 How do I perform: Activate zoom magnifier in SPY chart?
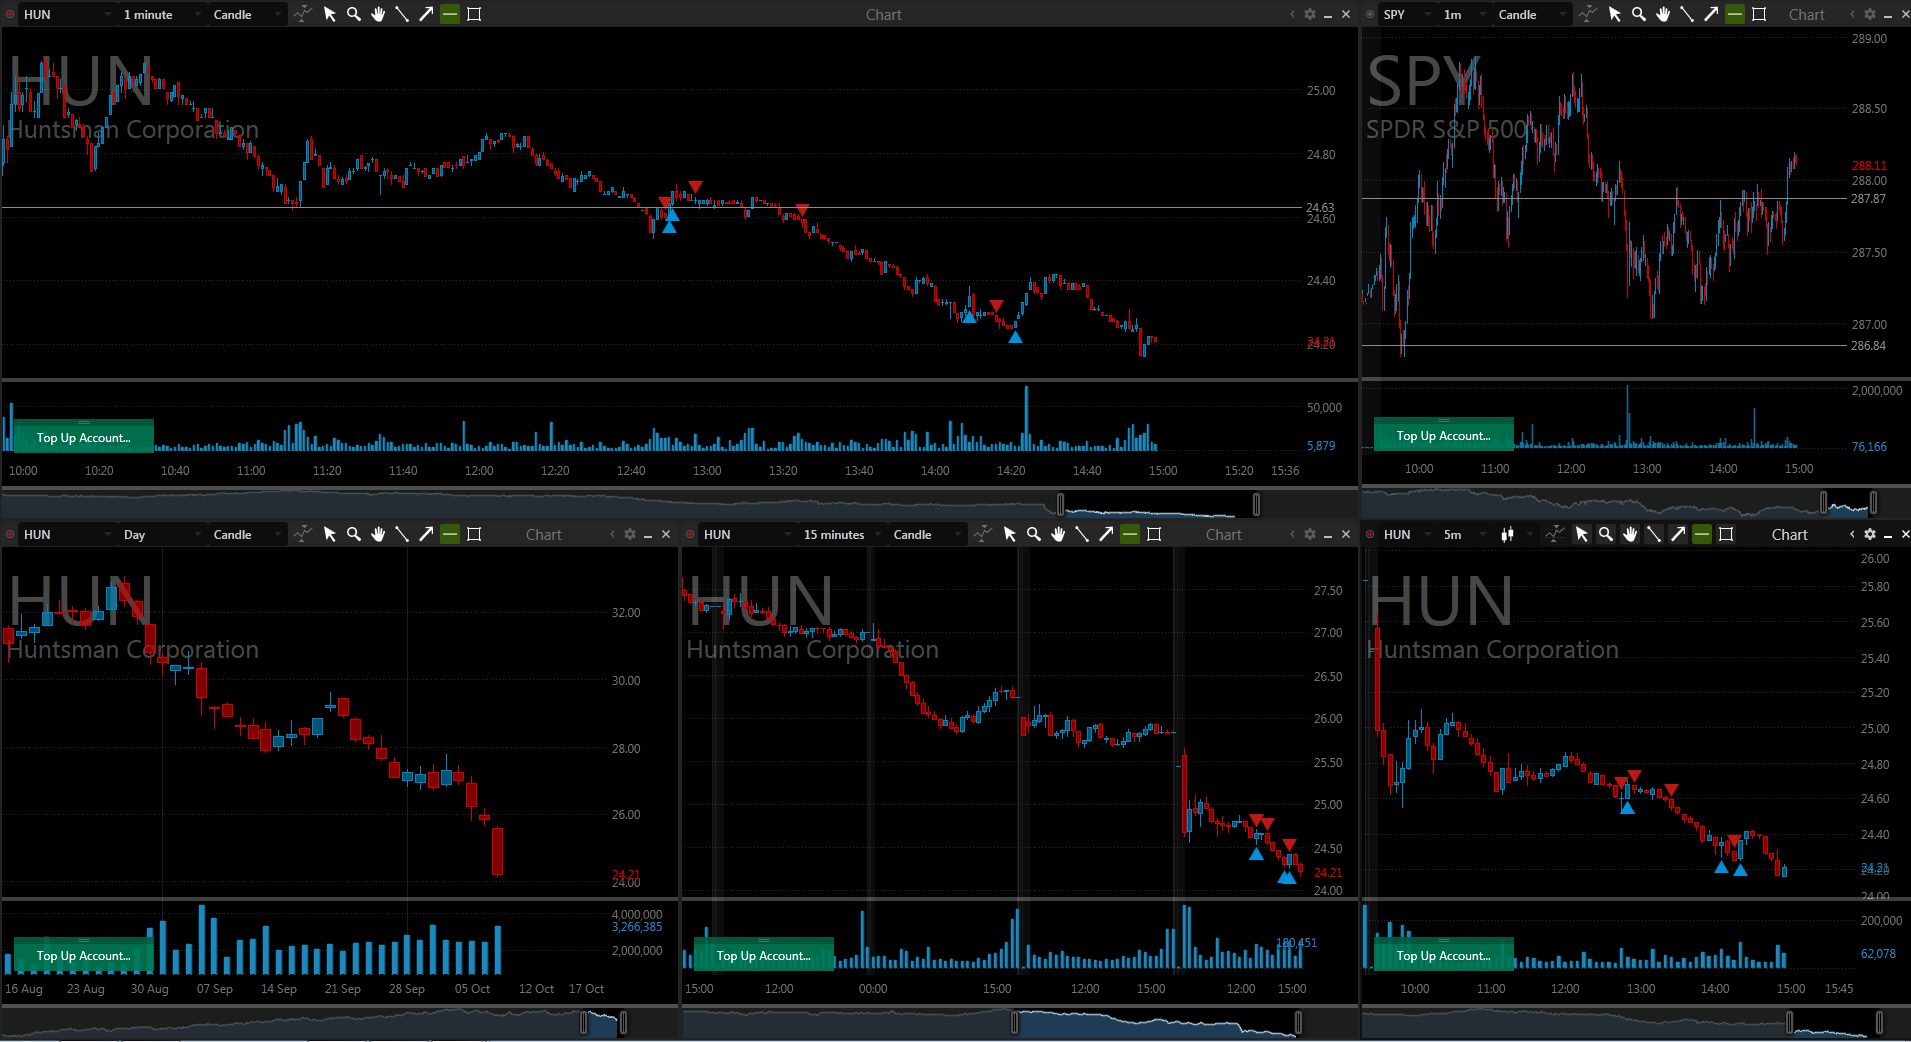click(1639, 14)
